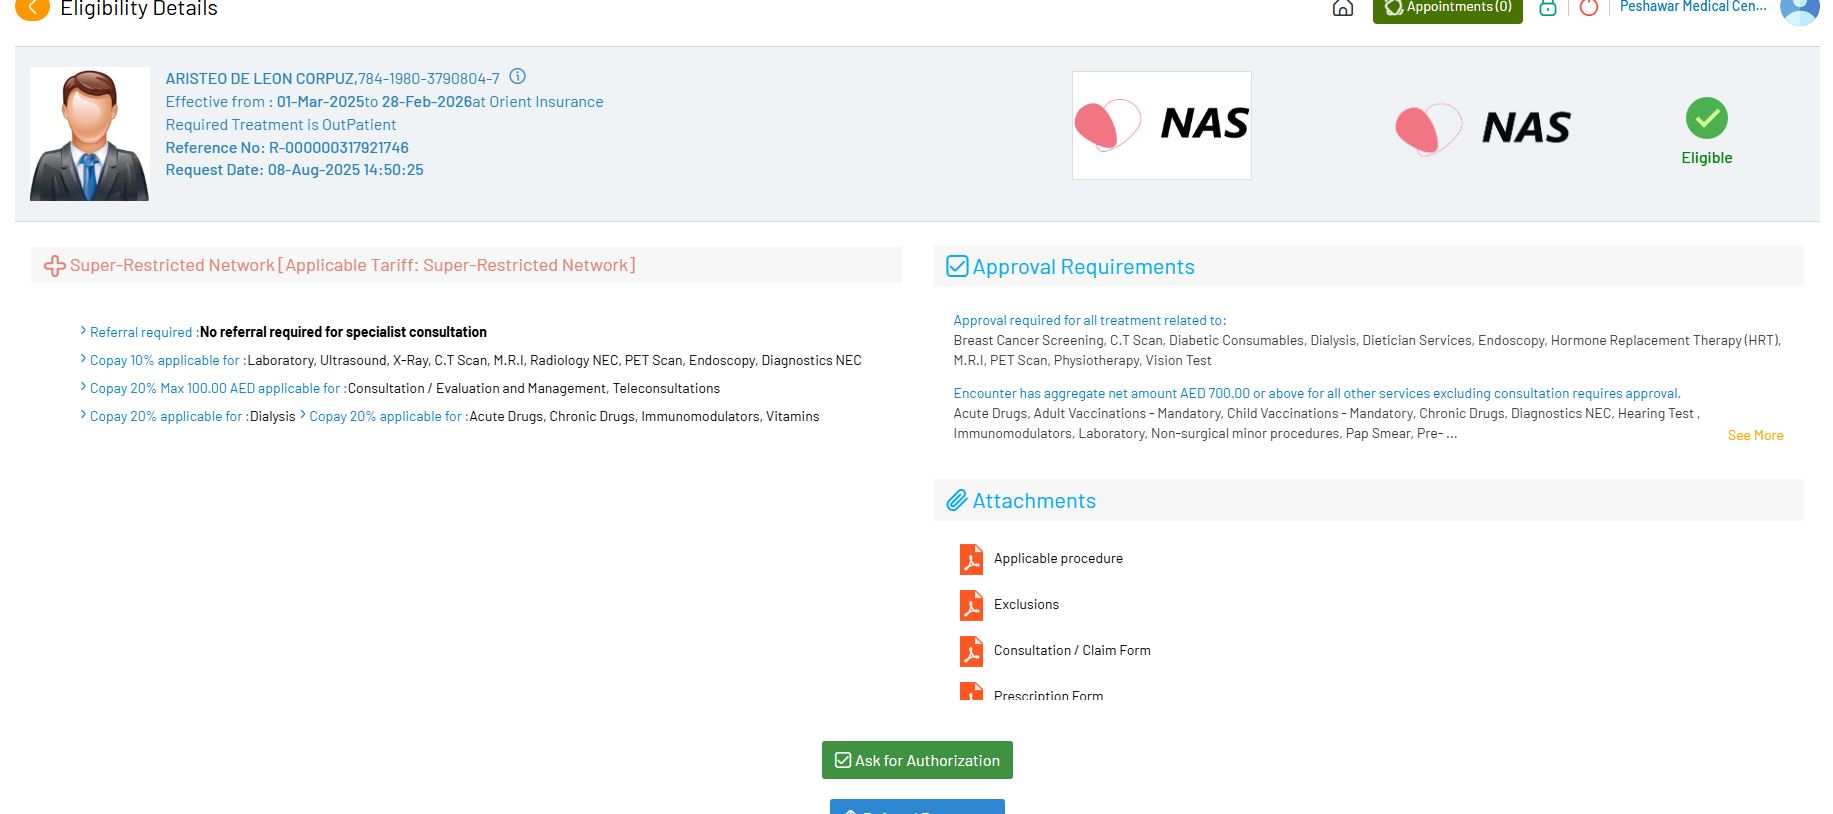Image resolution: width=1833 pixels, height=814 pixels.
Task: Open the user profile avatar in header
Action: click(x=1800, y=9)
